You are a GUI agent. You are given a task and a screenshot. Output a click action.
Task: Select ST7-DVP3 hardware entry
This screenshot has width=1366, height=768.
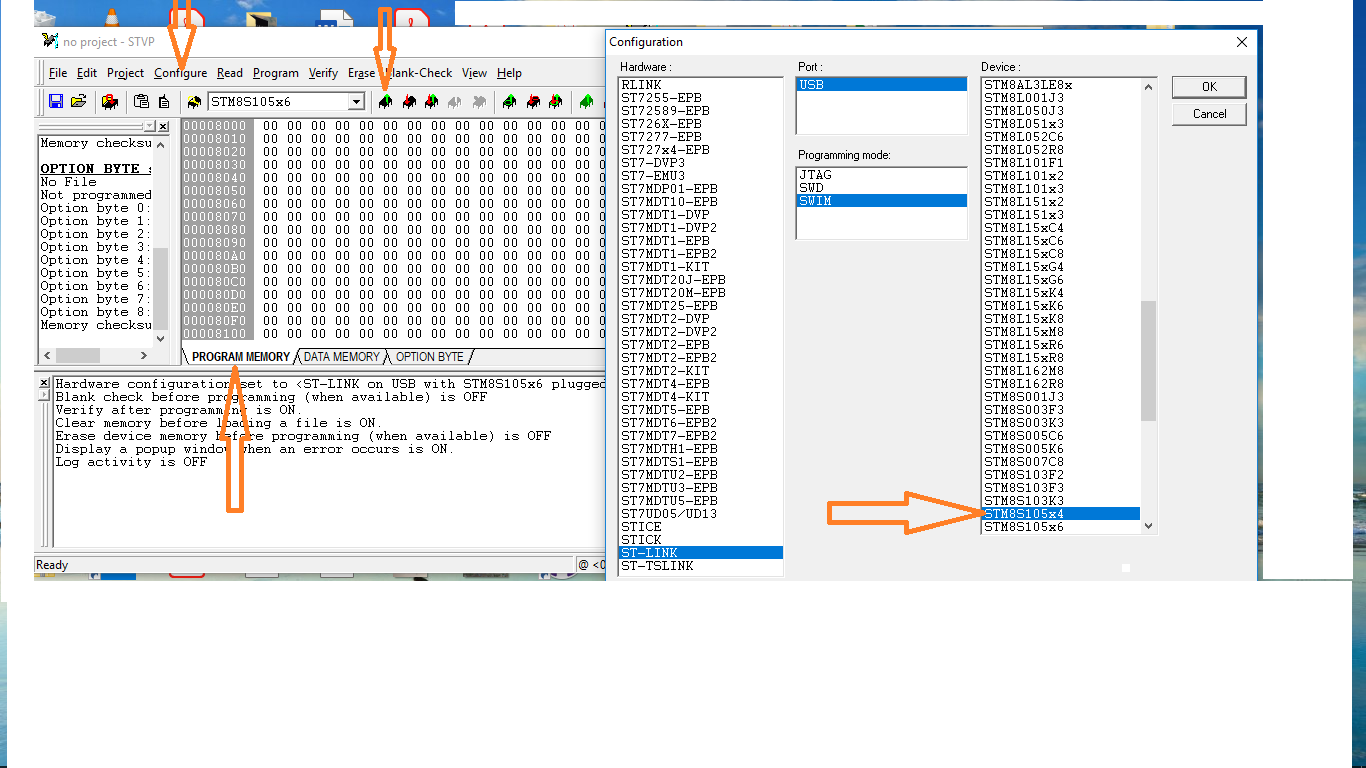click(701, 163)
